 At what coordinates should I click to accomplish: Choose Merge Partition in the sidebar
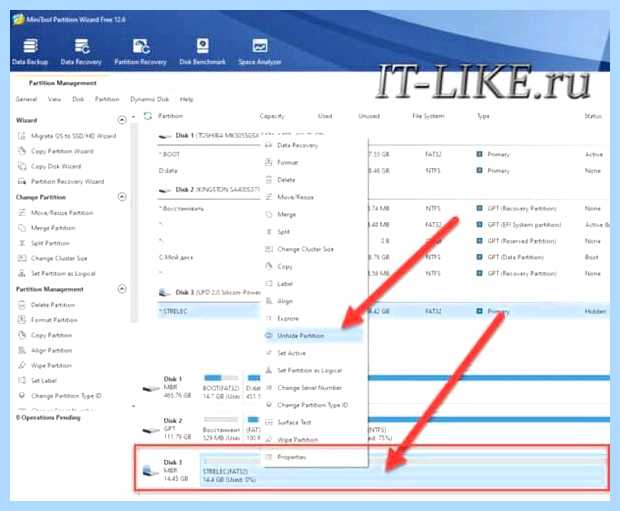tap(47, 228)
